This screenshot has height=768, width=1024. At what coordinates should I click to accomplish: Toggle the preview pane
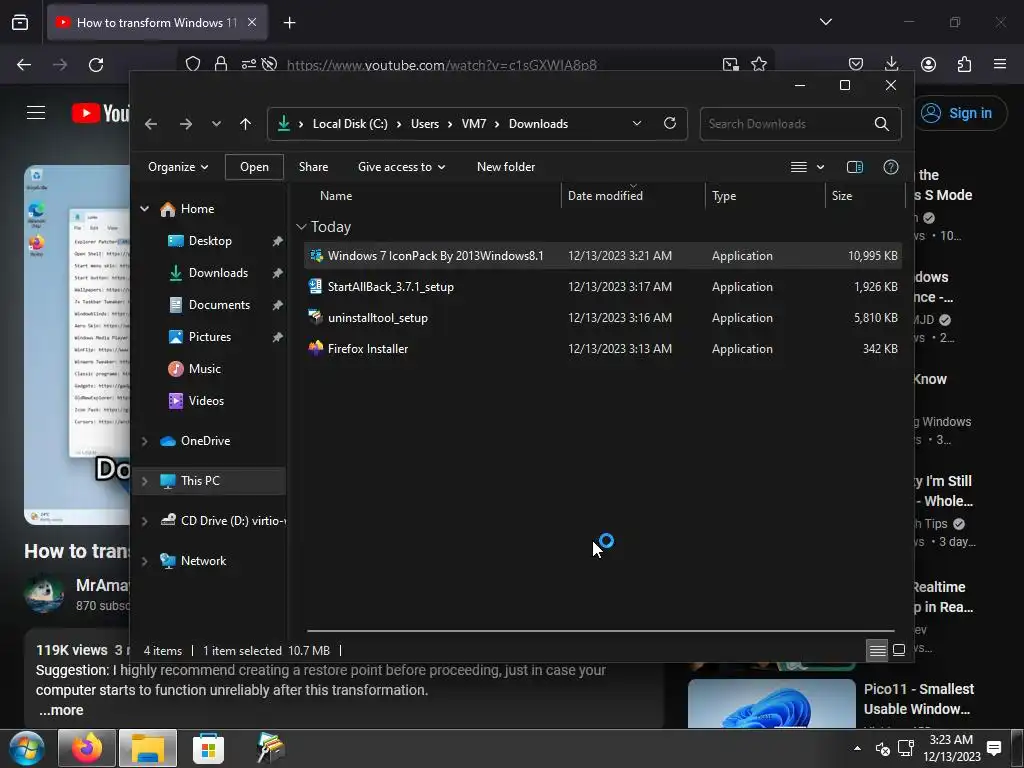click(855, 167)
